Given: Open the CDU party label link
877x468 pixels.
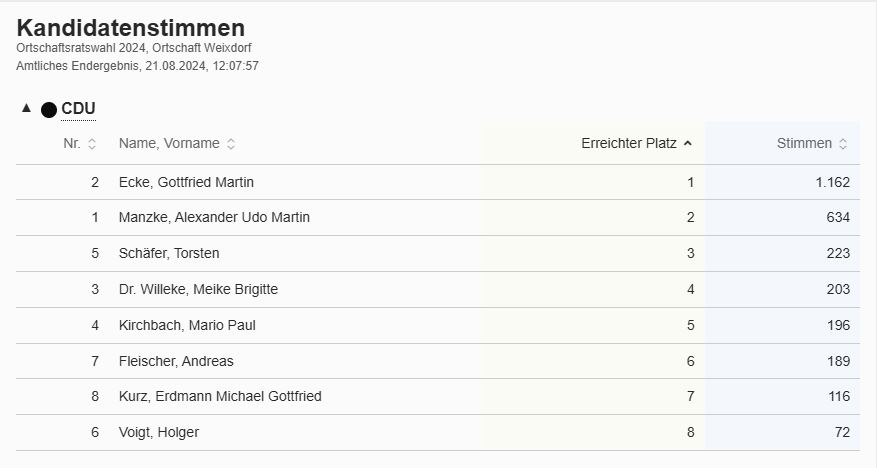Looking at the screenshot, I should tap(78, 108).
